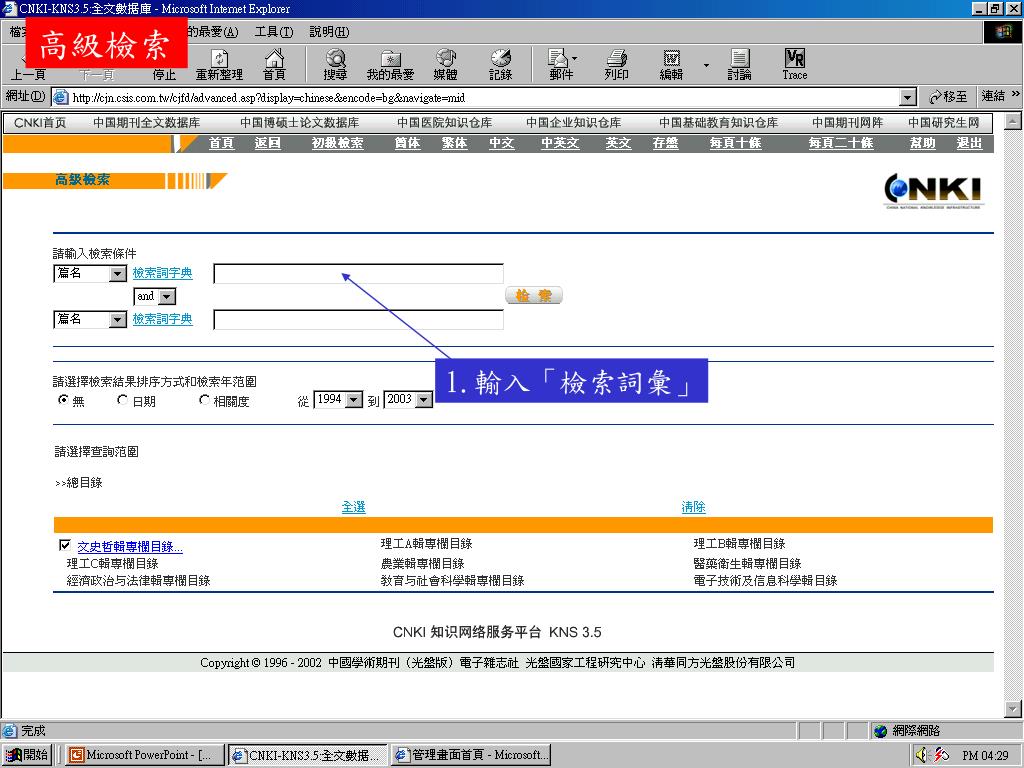This screenshot has height=768, width=1024.
Task: Open 中国医院知识仓库 top link
Action: (445, 123)
